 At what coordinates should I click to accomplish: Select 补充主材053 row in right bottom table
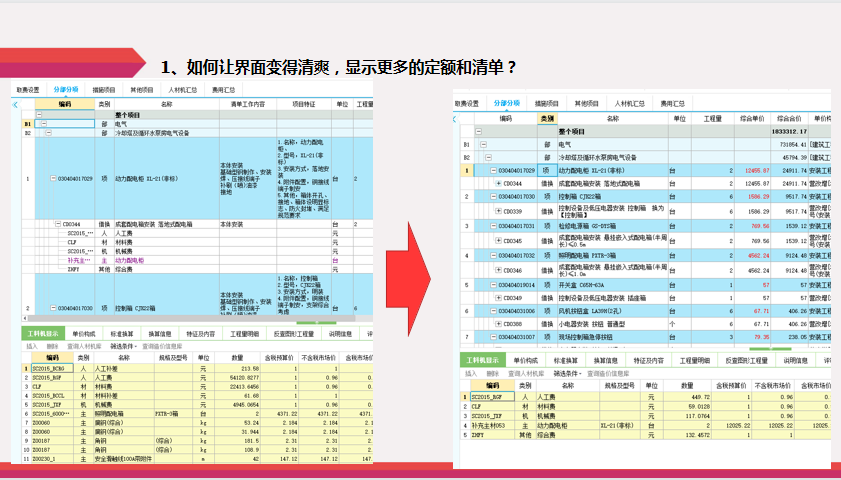tap(645, 425)
